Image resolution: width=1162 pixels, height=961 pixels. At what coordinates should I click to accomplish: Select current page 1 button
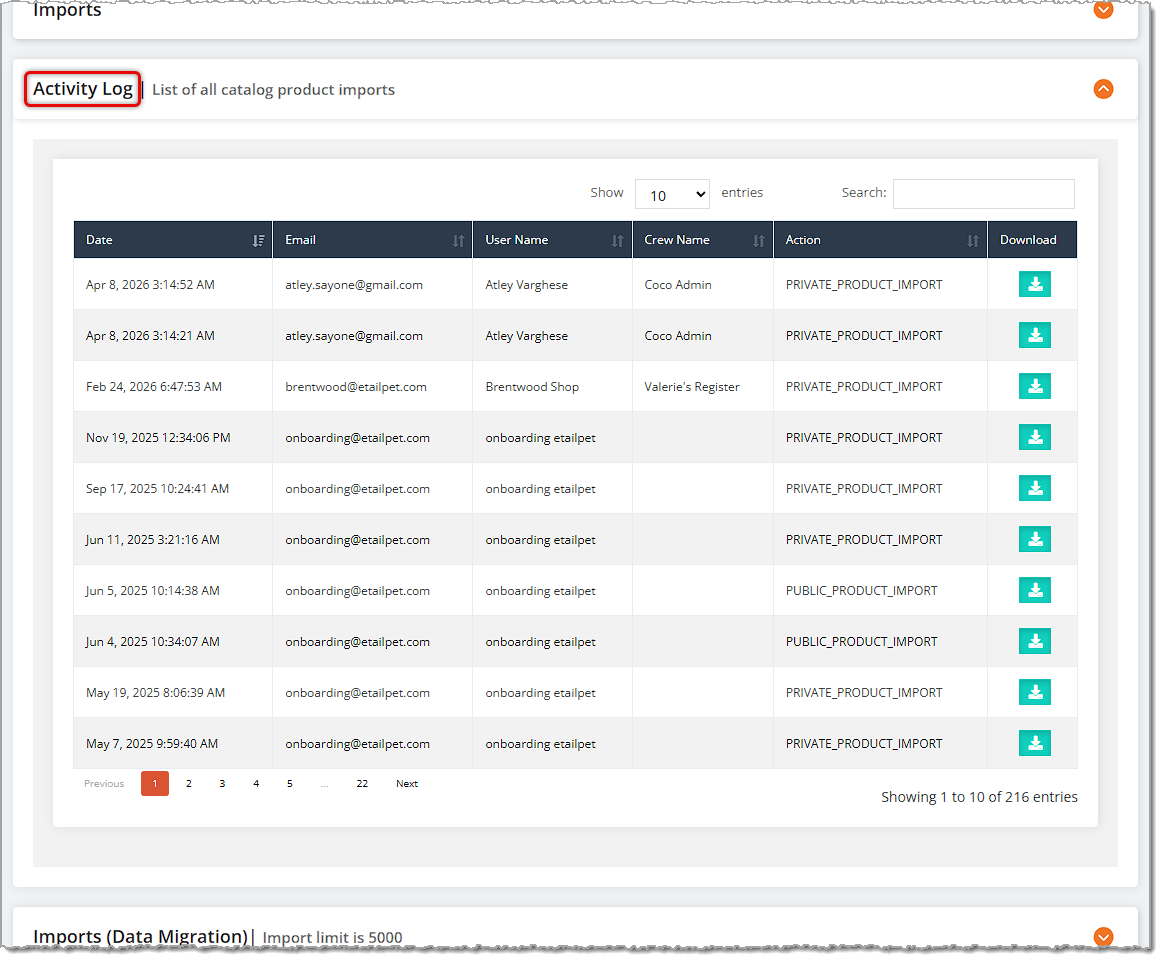coord(155,783)
